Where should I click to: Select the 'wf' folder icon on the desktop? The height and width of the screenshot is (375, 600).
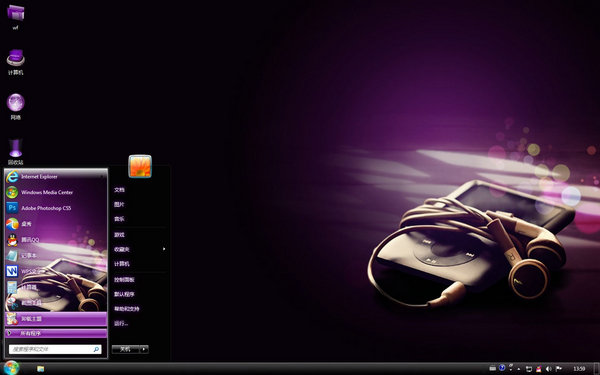[x=16, y=17]
